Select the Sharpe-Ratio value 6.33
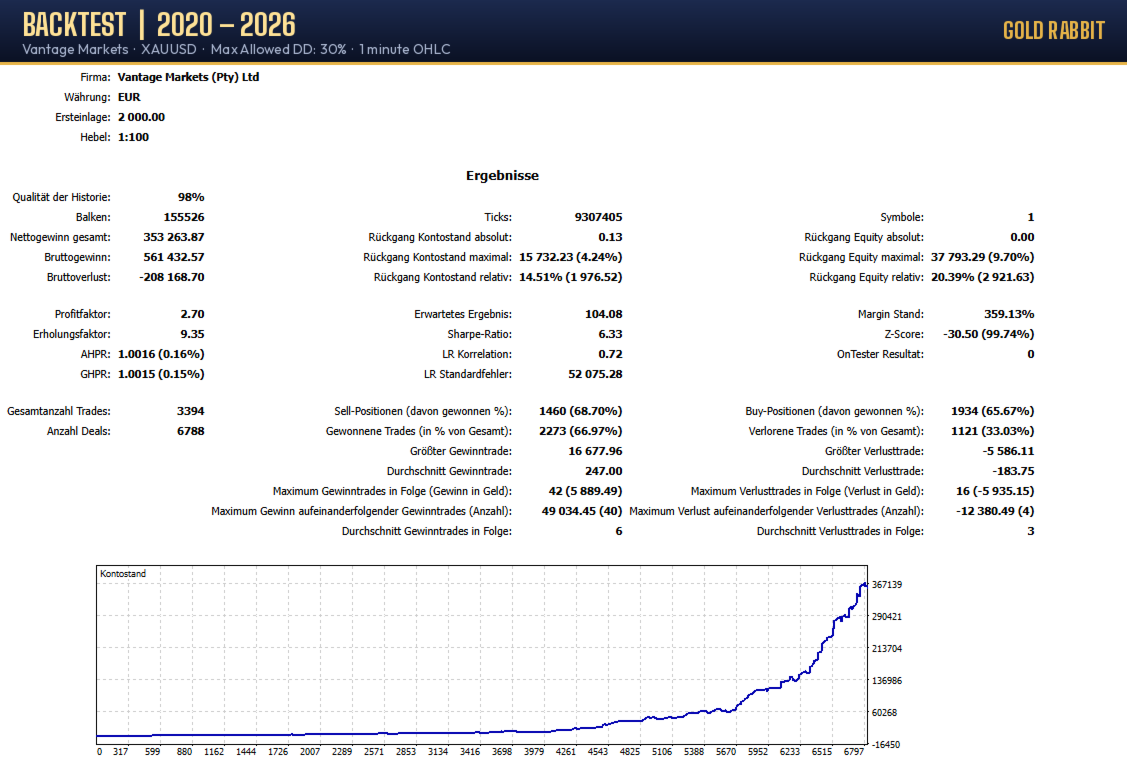 pos(610,334)
